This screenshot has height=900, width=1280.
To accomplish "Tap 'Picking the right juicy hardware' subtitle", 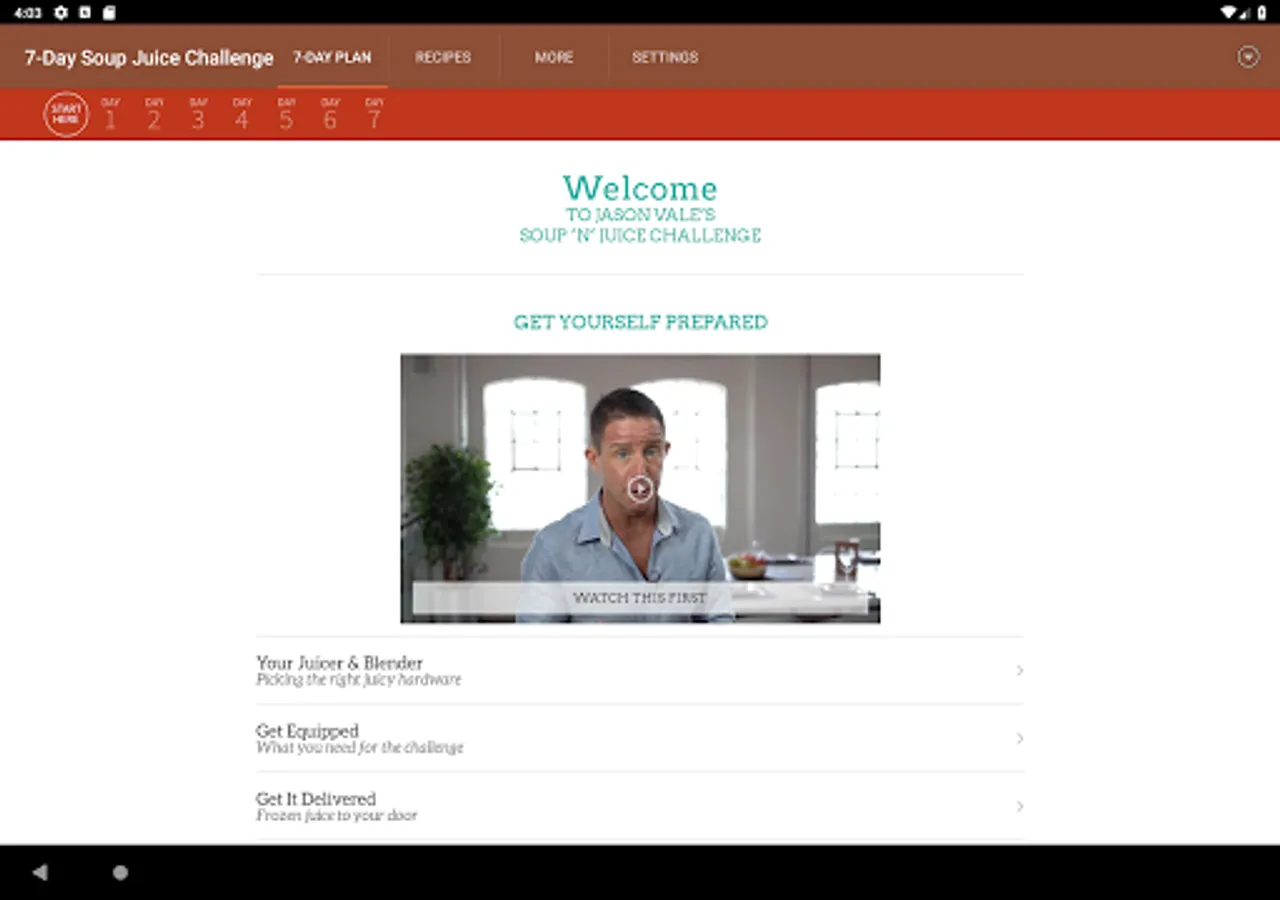I will (359, 680).
